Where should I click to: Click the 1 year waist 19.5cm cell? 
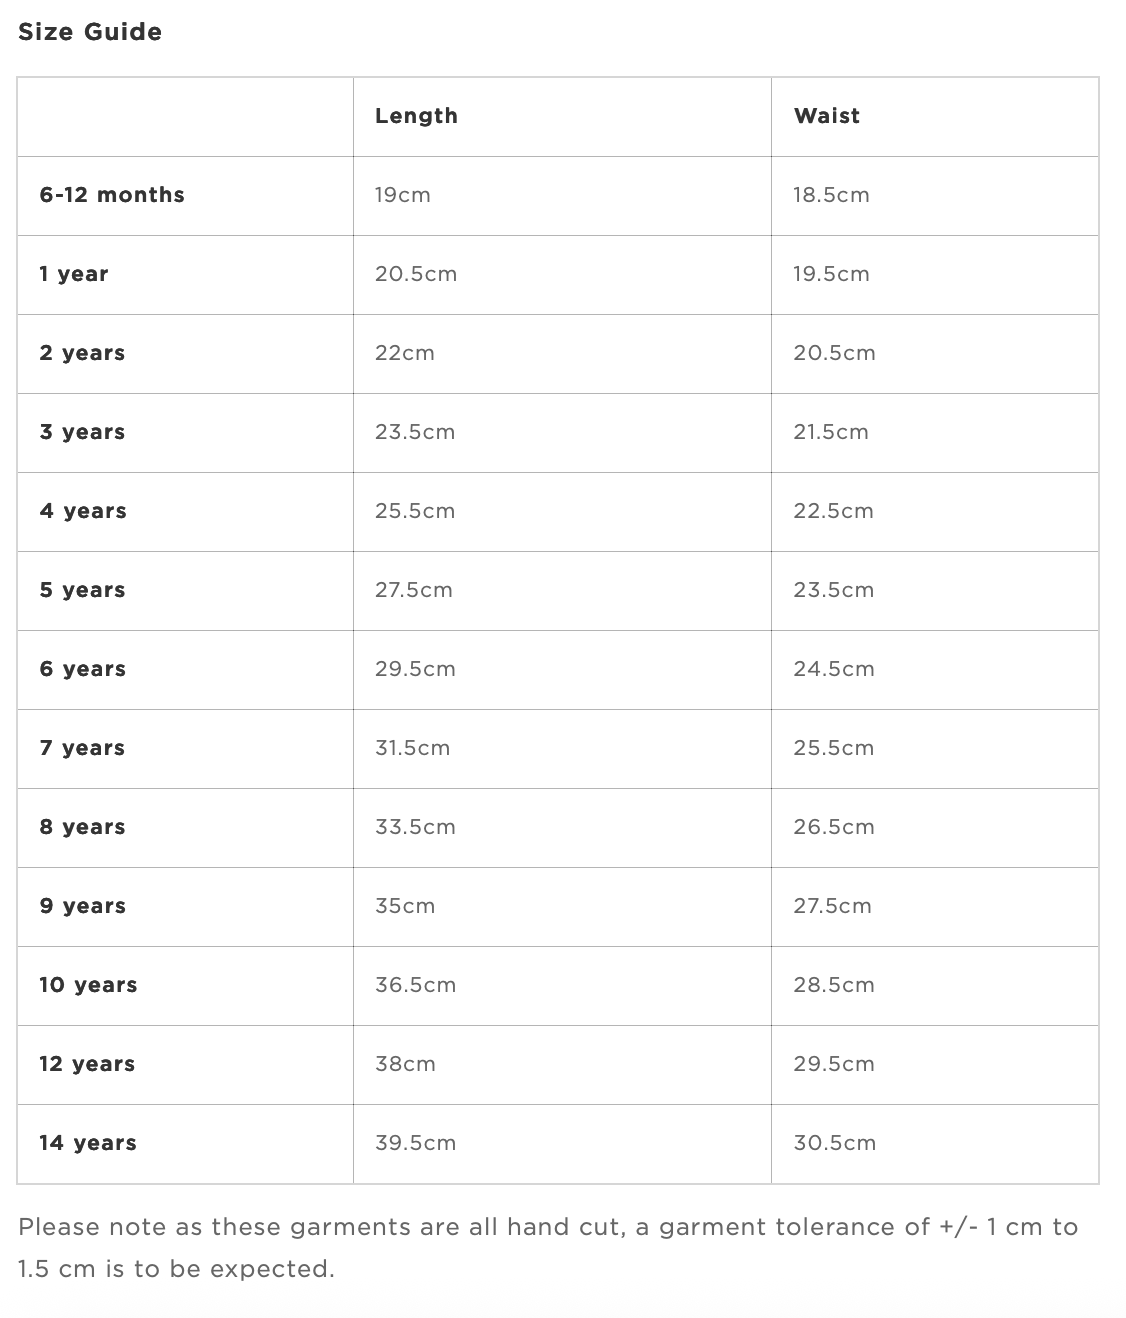tap(935, 275)
